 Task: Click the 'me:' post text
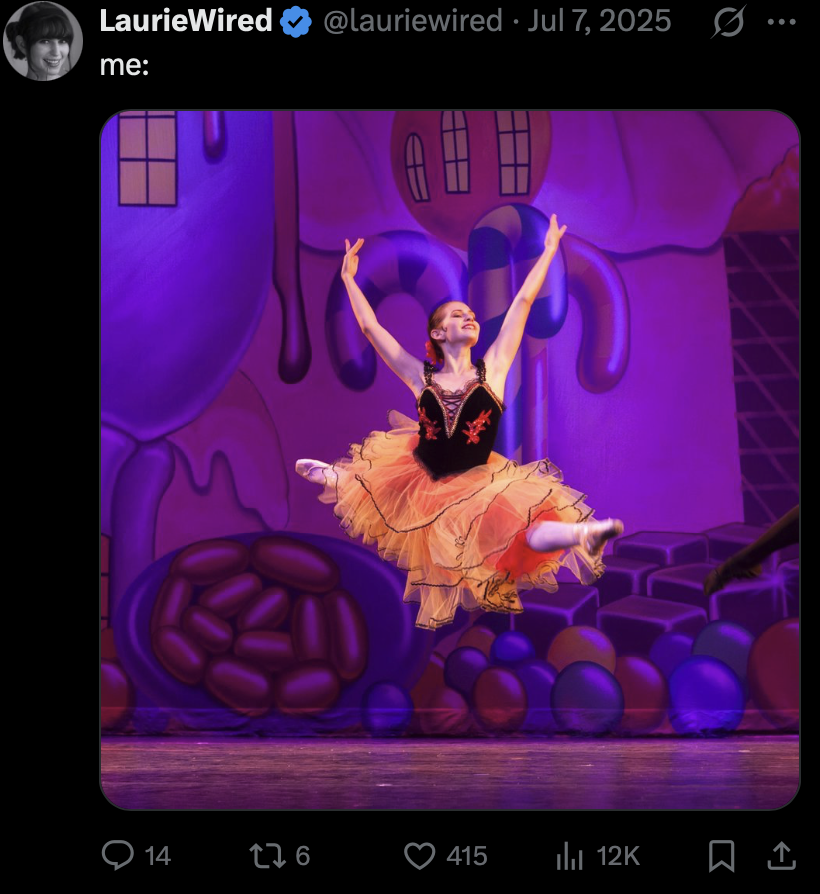(124, 65)
